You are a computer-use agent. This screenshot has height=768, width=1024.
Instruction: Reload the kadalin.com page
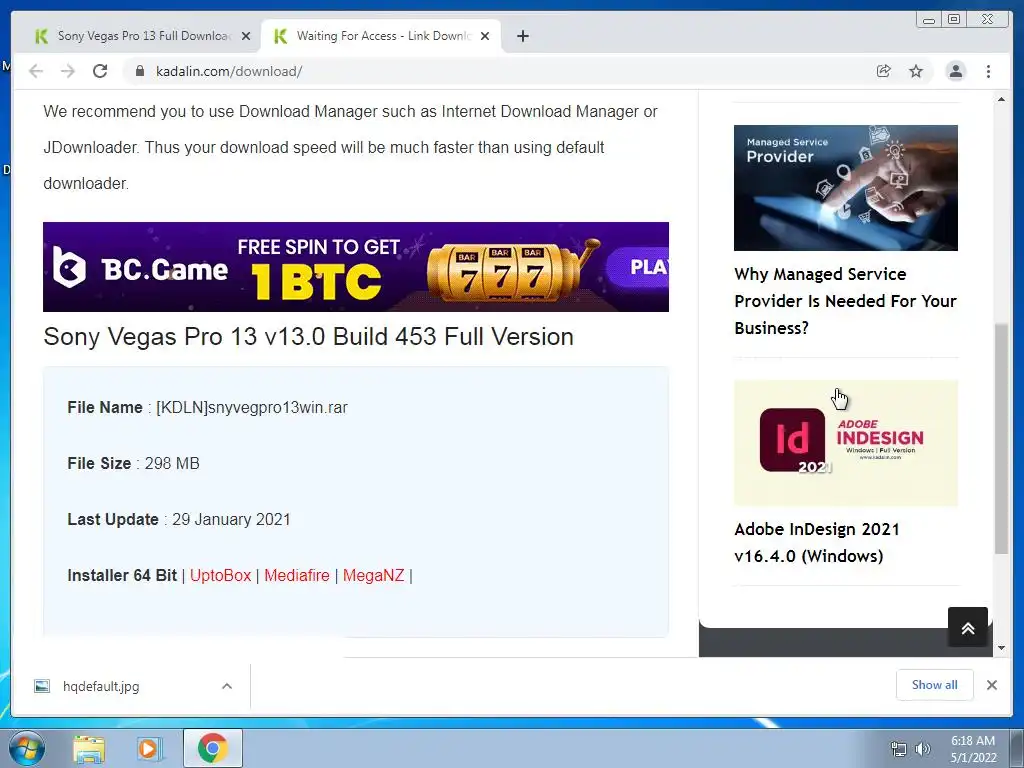click(100, 71)
